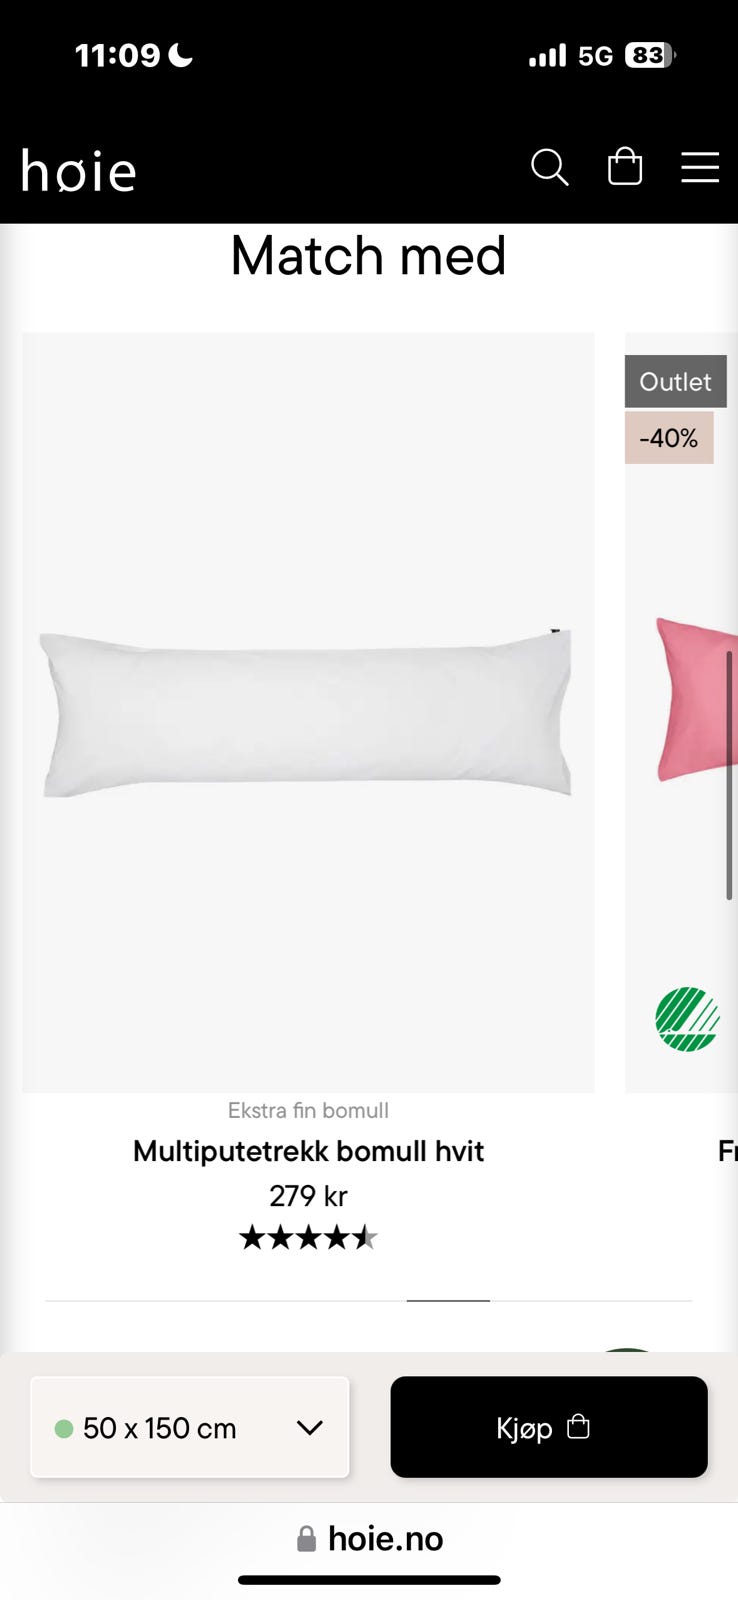Open Multiputetrekk bomull hvit product link
This screenshot has width=738, height=1600.
(x=308, y=1151)
